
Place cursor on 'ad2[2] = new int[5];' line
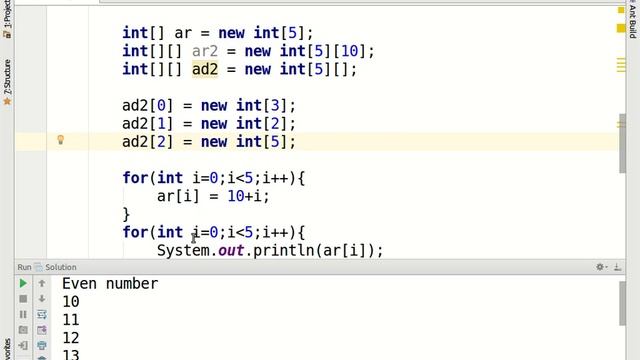pyautogui.click(x=209, y=142)
